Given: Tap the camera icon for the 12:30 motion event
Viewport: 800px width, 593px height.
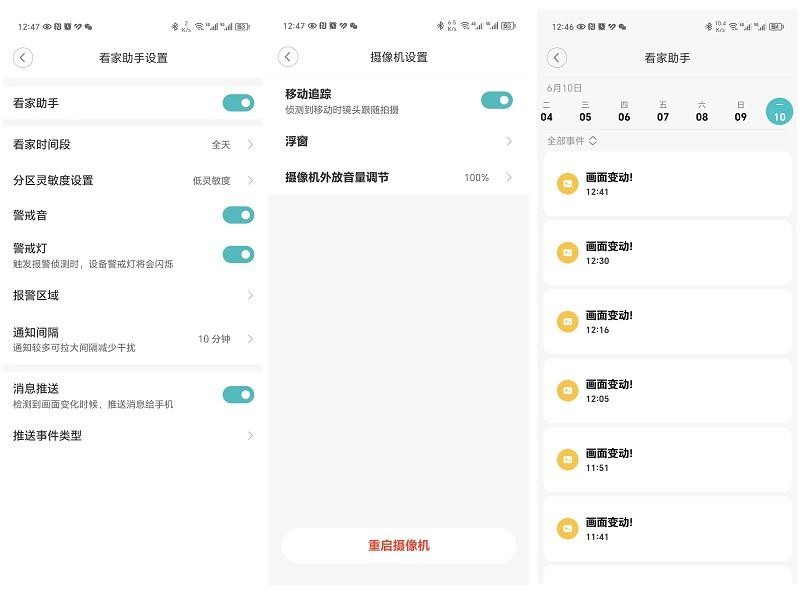Looking at the screenshot, I should click(x=567, y=253).
